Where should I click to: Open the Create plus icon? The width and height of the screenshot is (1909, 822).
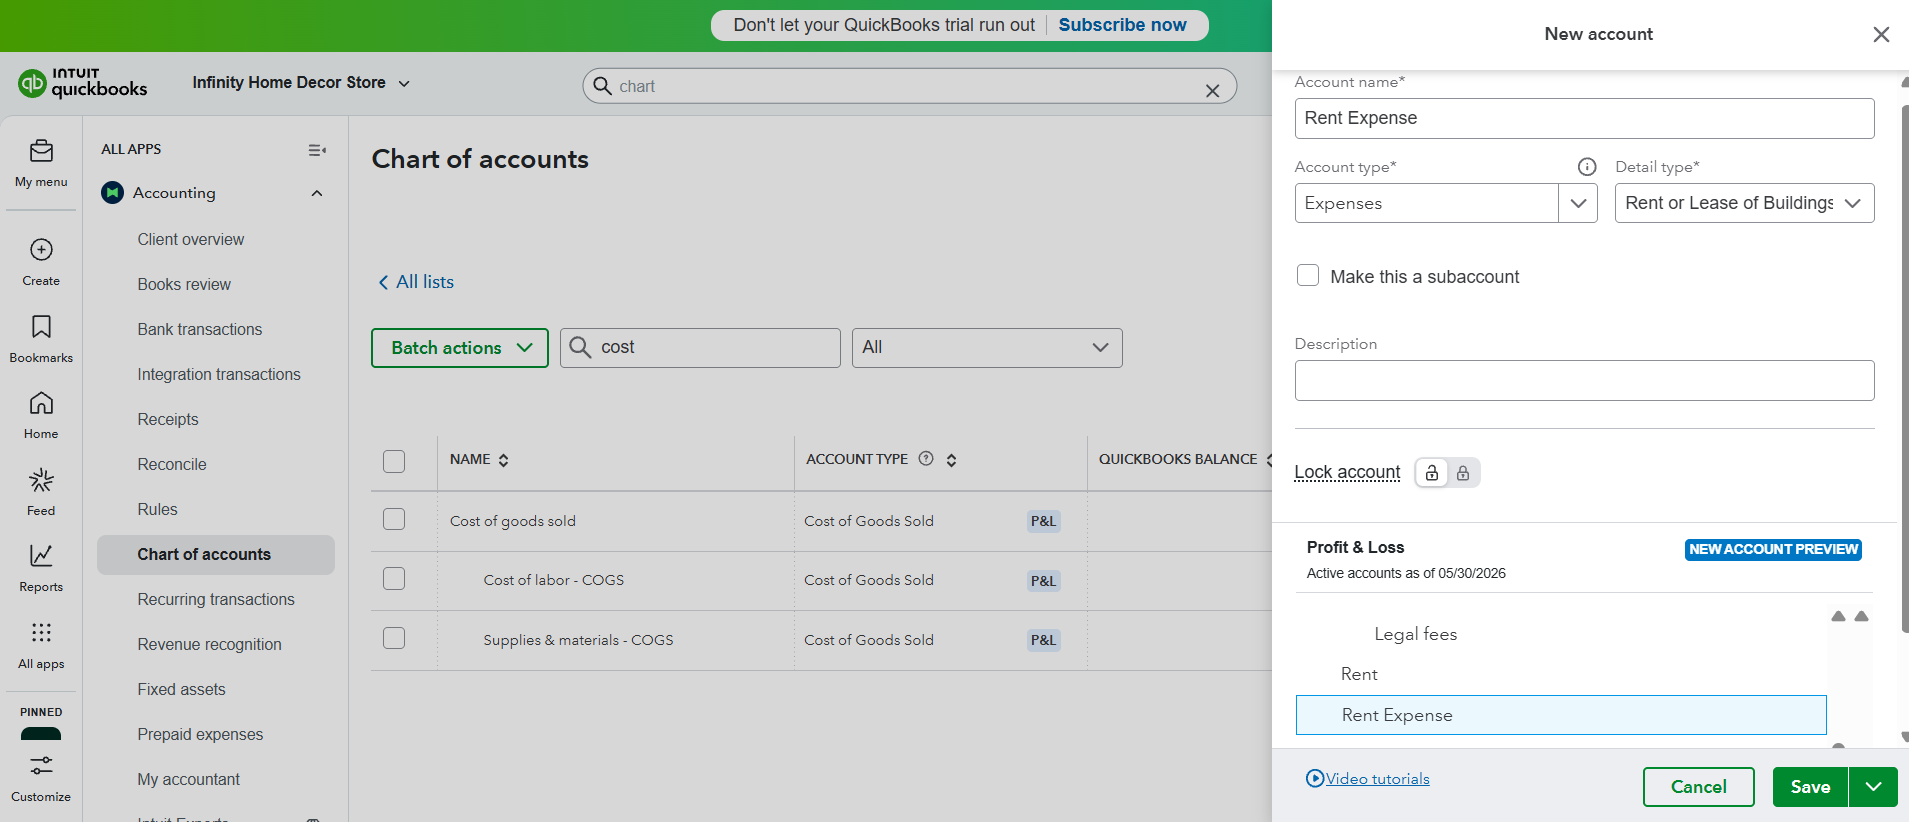[x=41, y=250]
